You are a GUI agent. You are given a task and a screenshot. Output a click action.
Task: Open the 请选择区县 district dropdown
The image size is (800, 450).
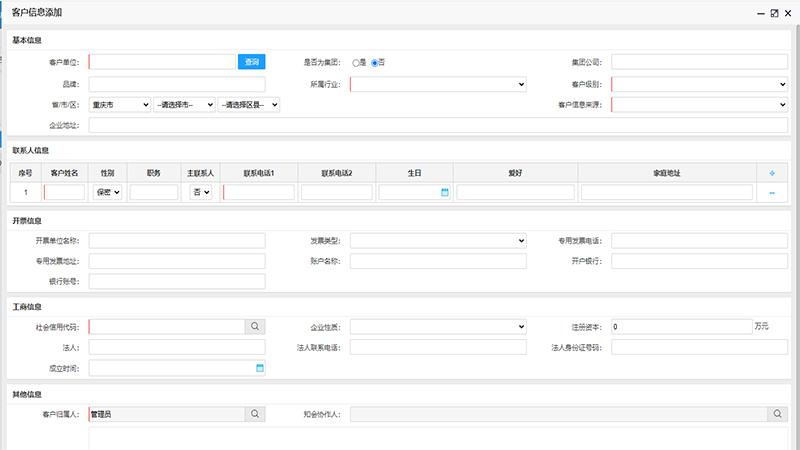(x=248, y=105)
